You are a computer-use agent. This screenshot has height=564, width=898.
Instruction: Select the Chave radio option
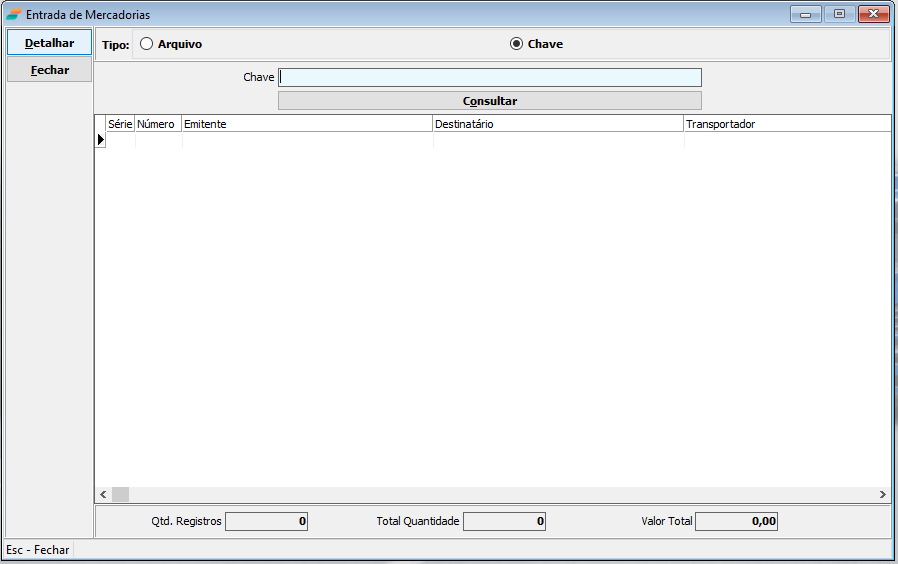coord(516,44)
